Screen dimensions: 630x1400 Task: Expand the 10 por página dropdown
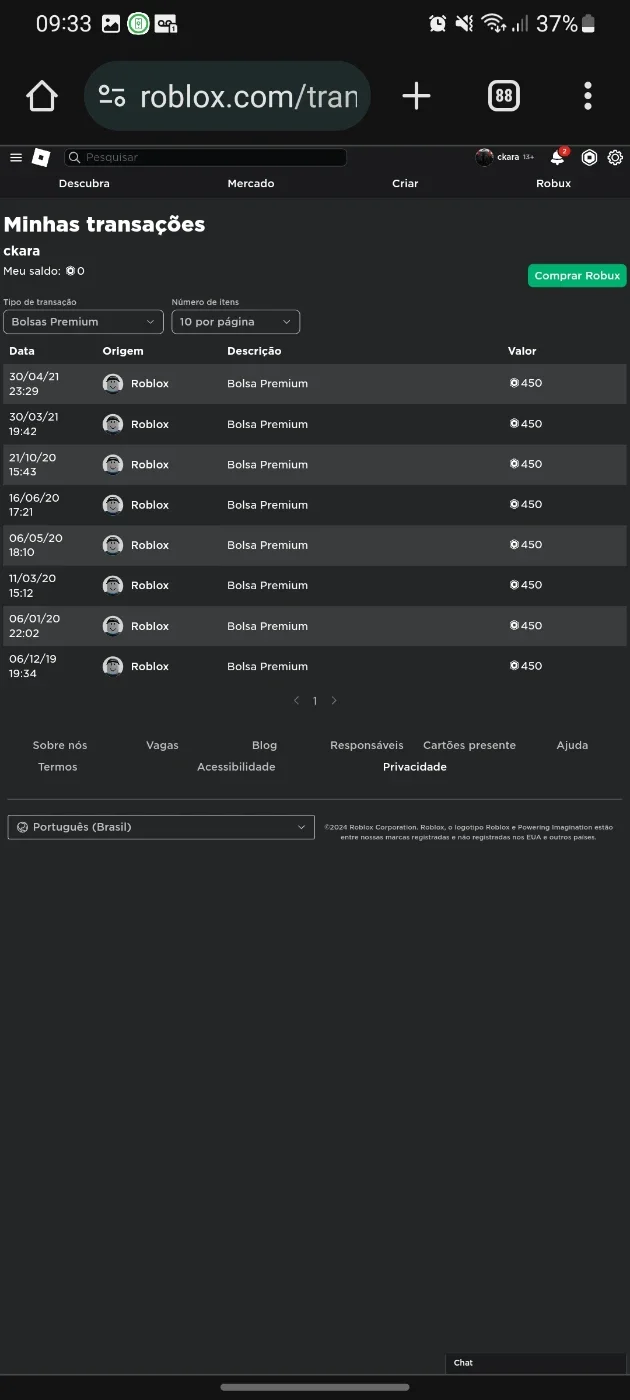pos(236,322)
